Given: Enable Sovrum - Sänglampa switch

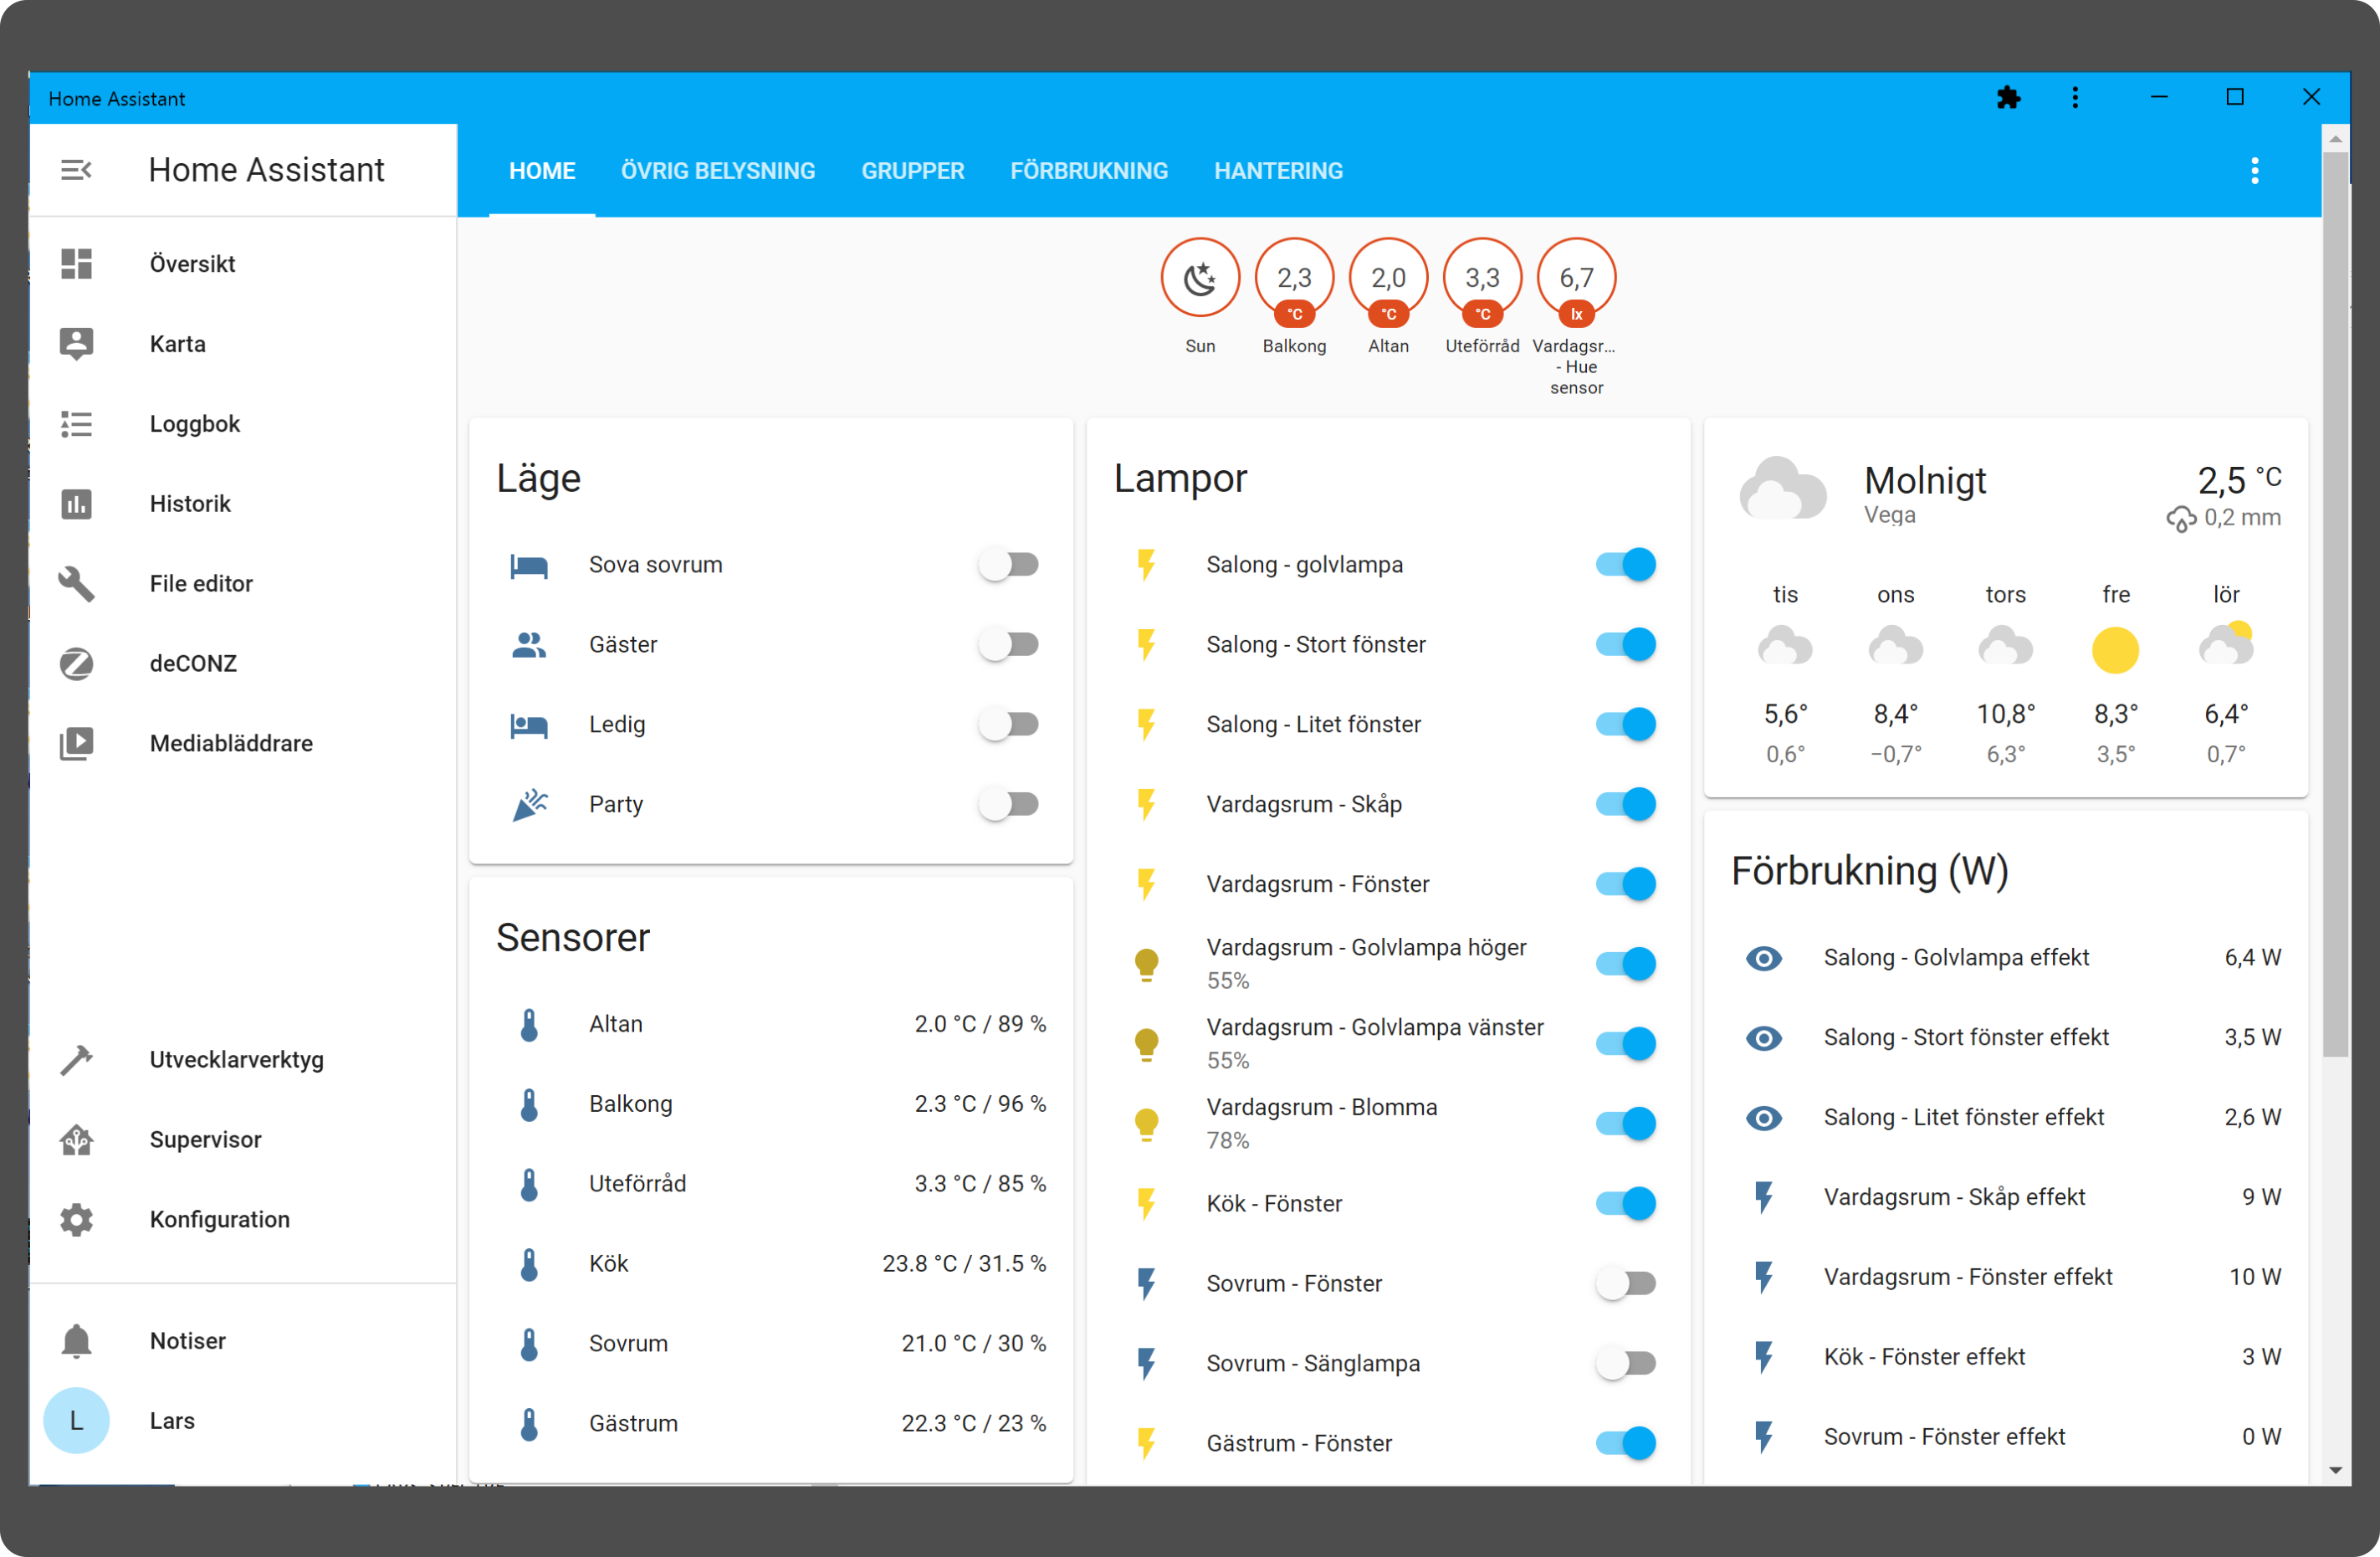Looking at the screenshot, I should tap(1626, 1364).
